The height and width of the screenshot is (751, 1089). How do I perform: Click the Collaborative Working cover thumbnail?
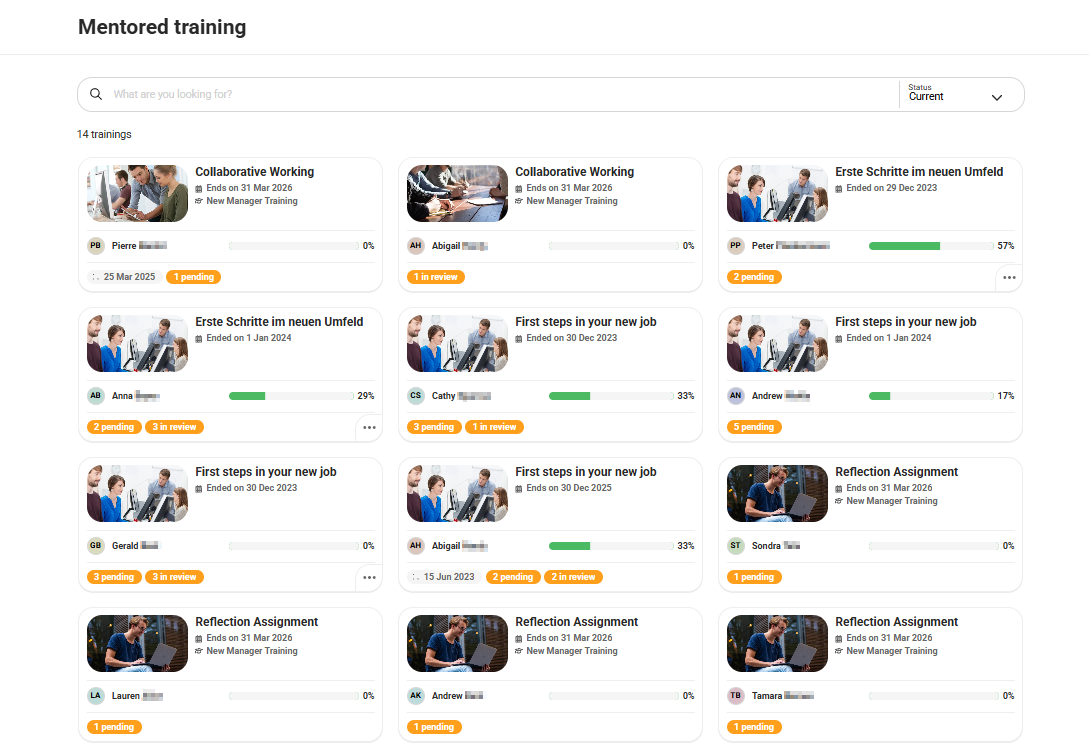136,193
